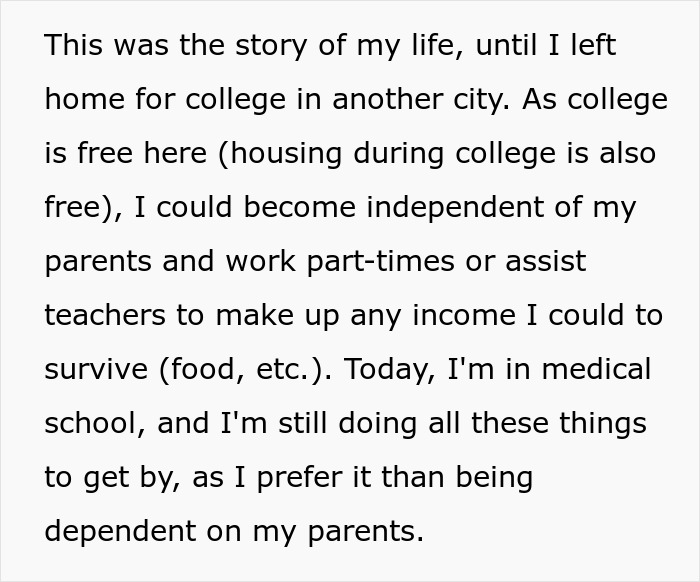
Task: Click the word "teachers" in the text
Action: (106, 316)
